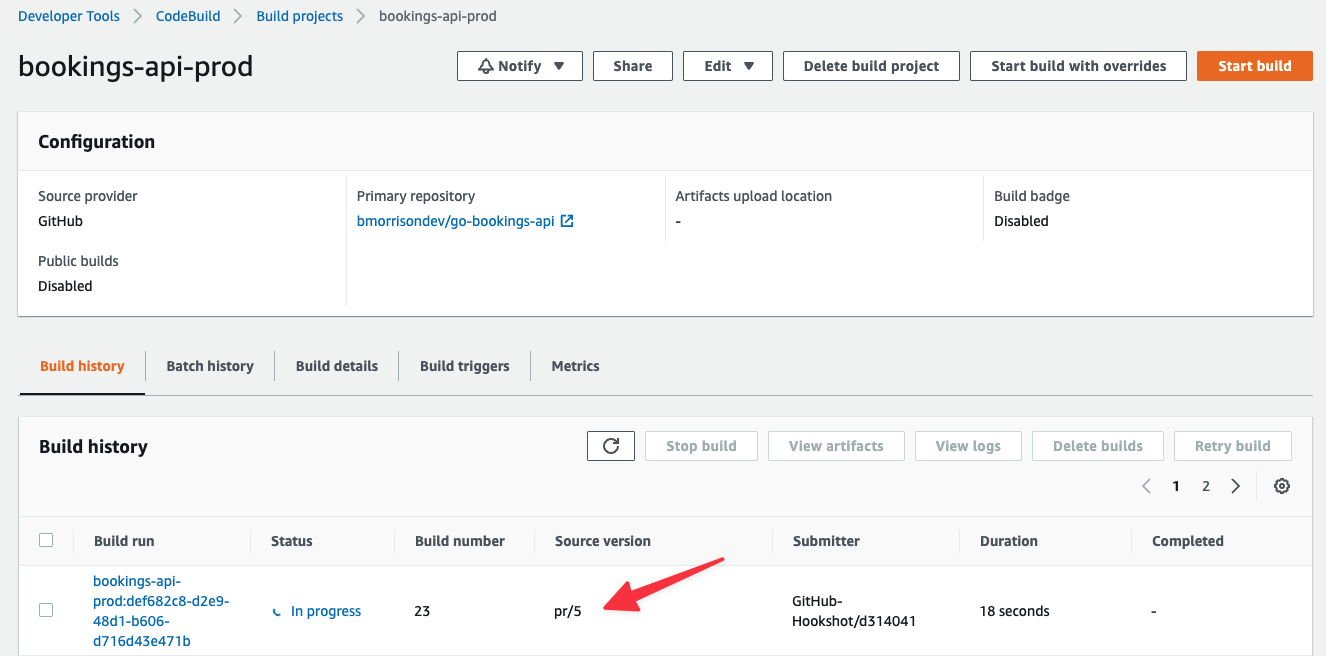Screen dimensions: 1326x656
Task: Open the Notify dropdown
Action: [x=520, y=66]
